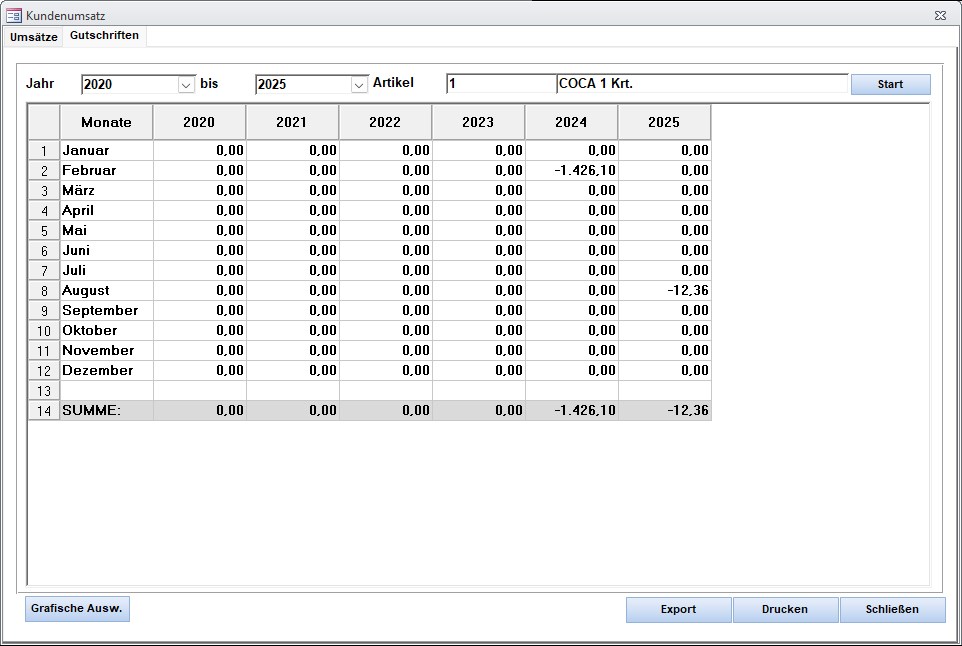The height and width of the screenshot is (646, 962).
Task: Expand the end year 2025 dropdown
Action: tap(360, 85)
